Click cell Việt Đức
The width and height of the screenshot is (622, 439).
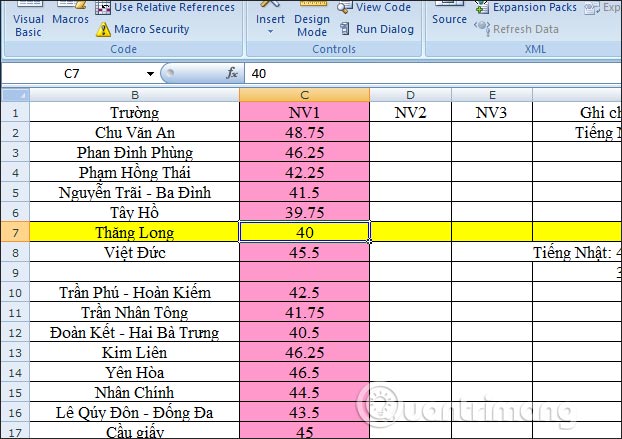pyautogui.click(x=135, y=252)
